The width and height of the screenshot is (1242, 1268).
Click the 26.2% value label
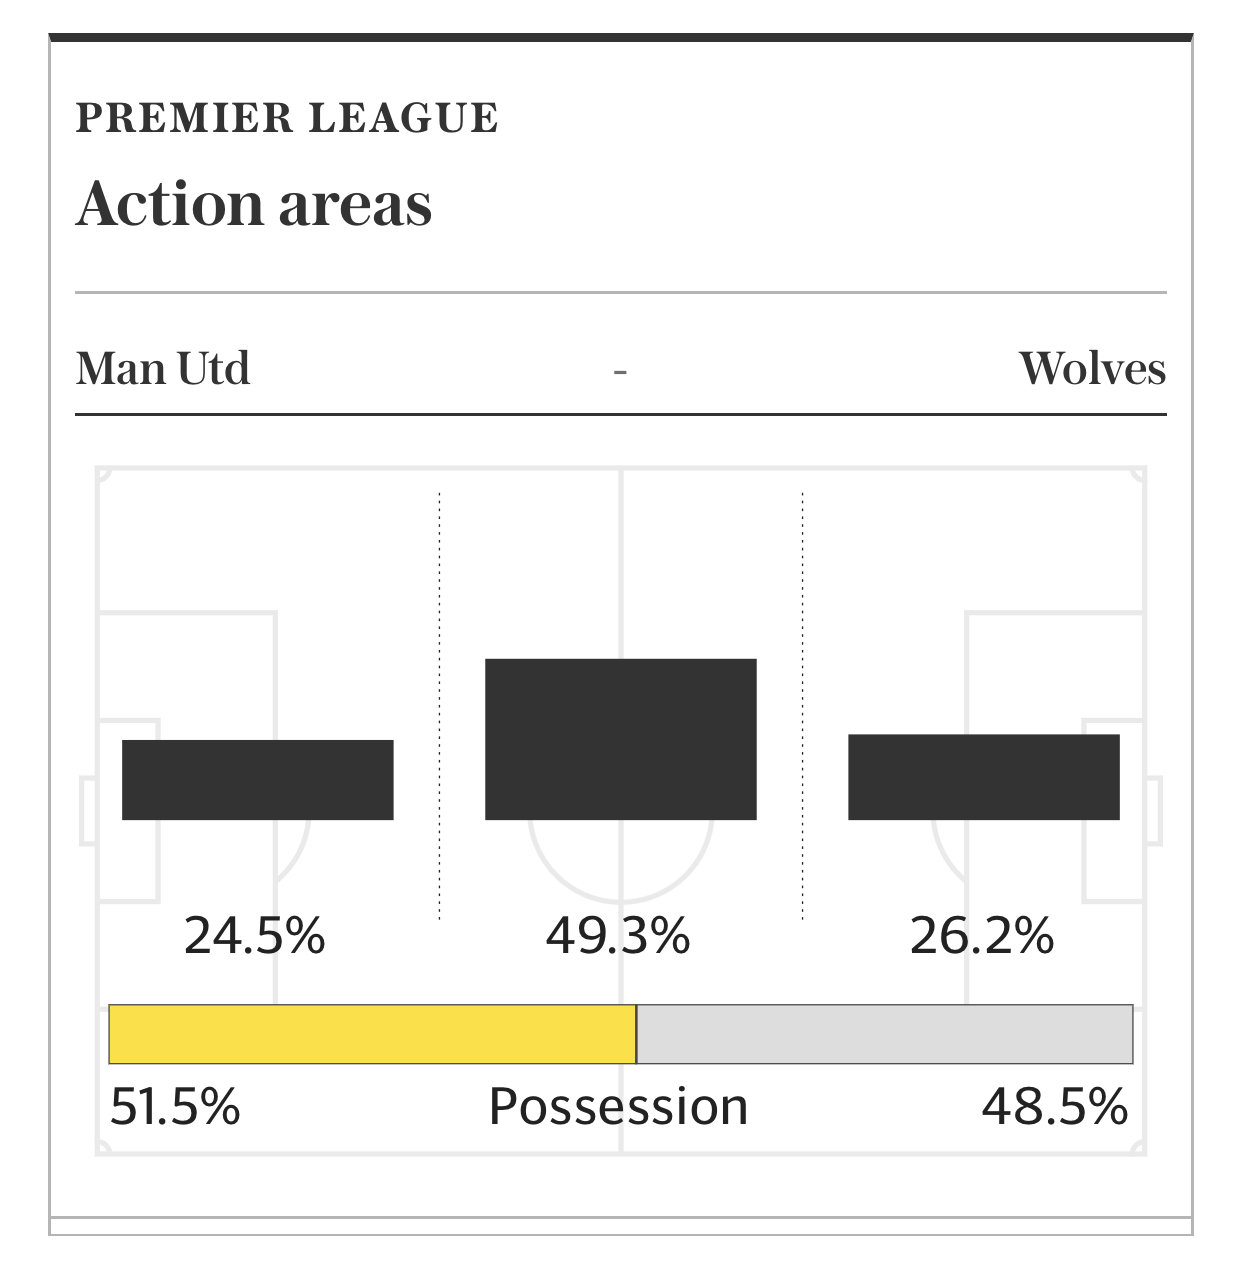(982, 936)
